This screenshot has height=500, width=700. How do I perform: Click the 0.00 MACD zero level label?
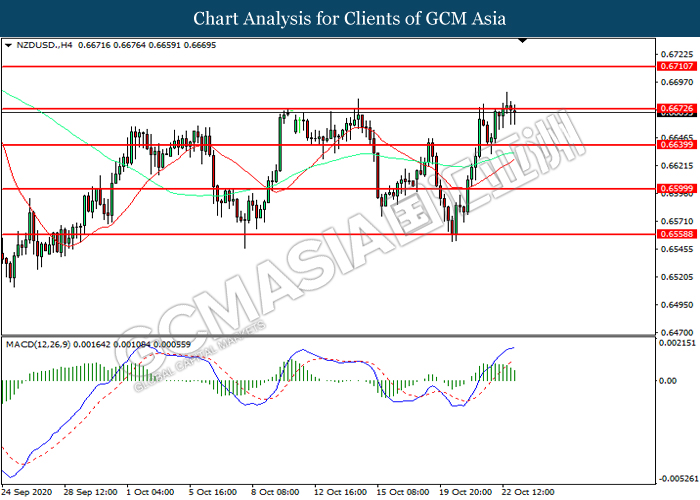click(668, 381)
